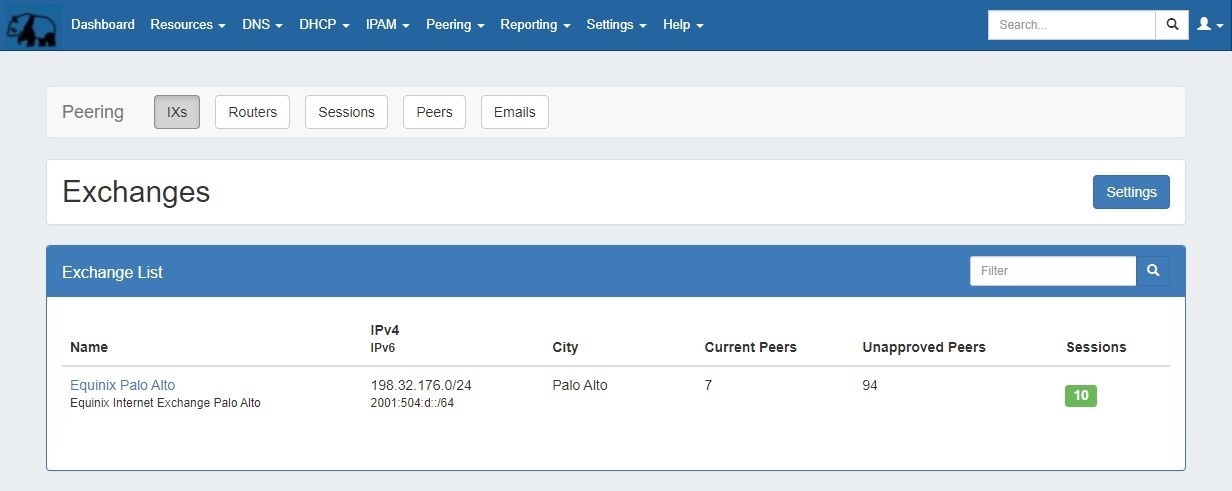1232x491 pixels.
Task: Open the Reporting dropdown menu
Action: tap(535, 25)
